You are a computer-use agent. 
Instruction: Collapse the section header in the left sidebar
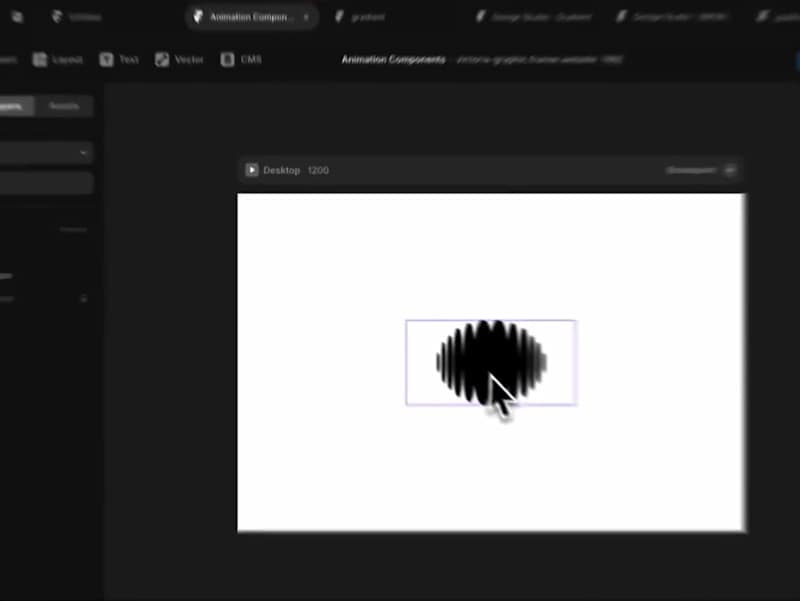[x=73, y=228]
